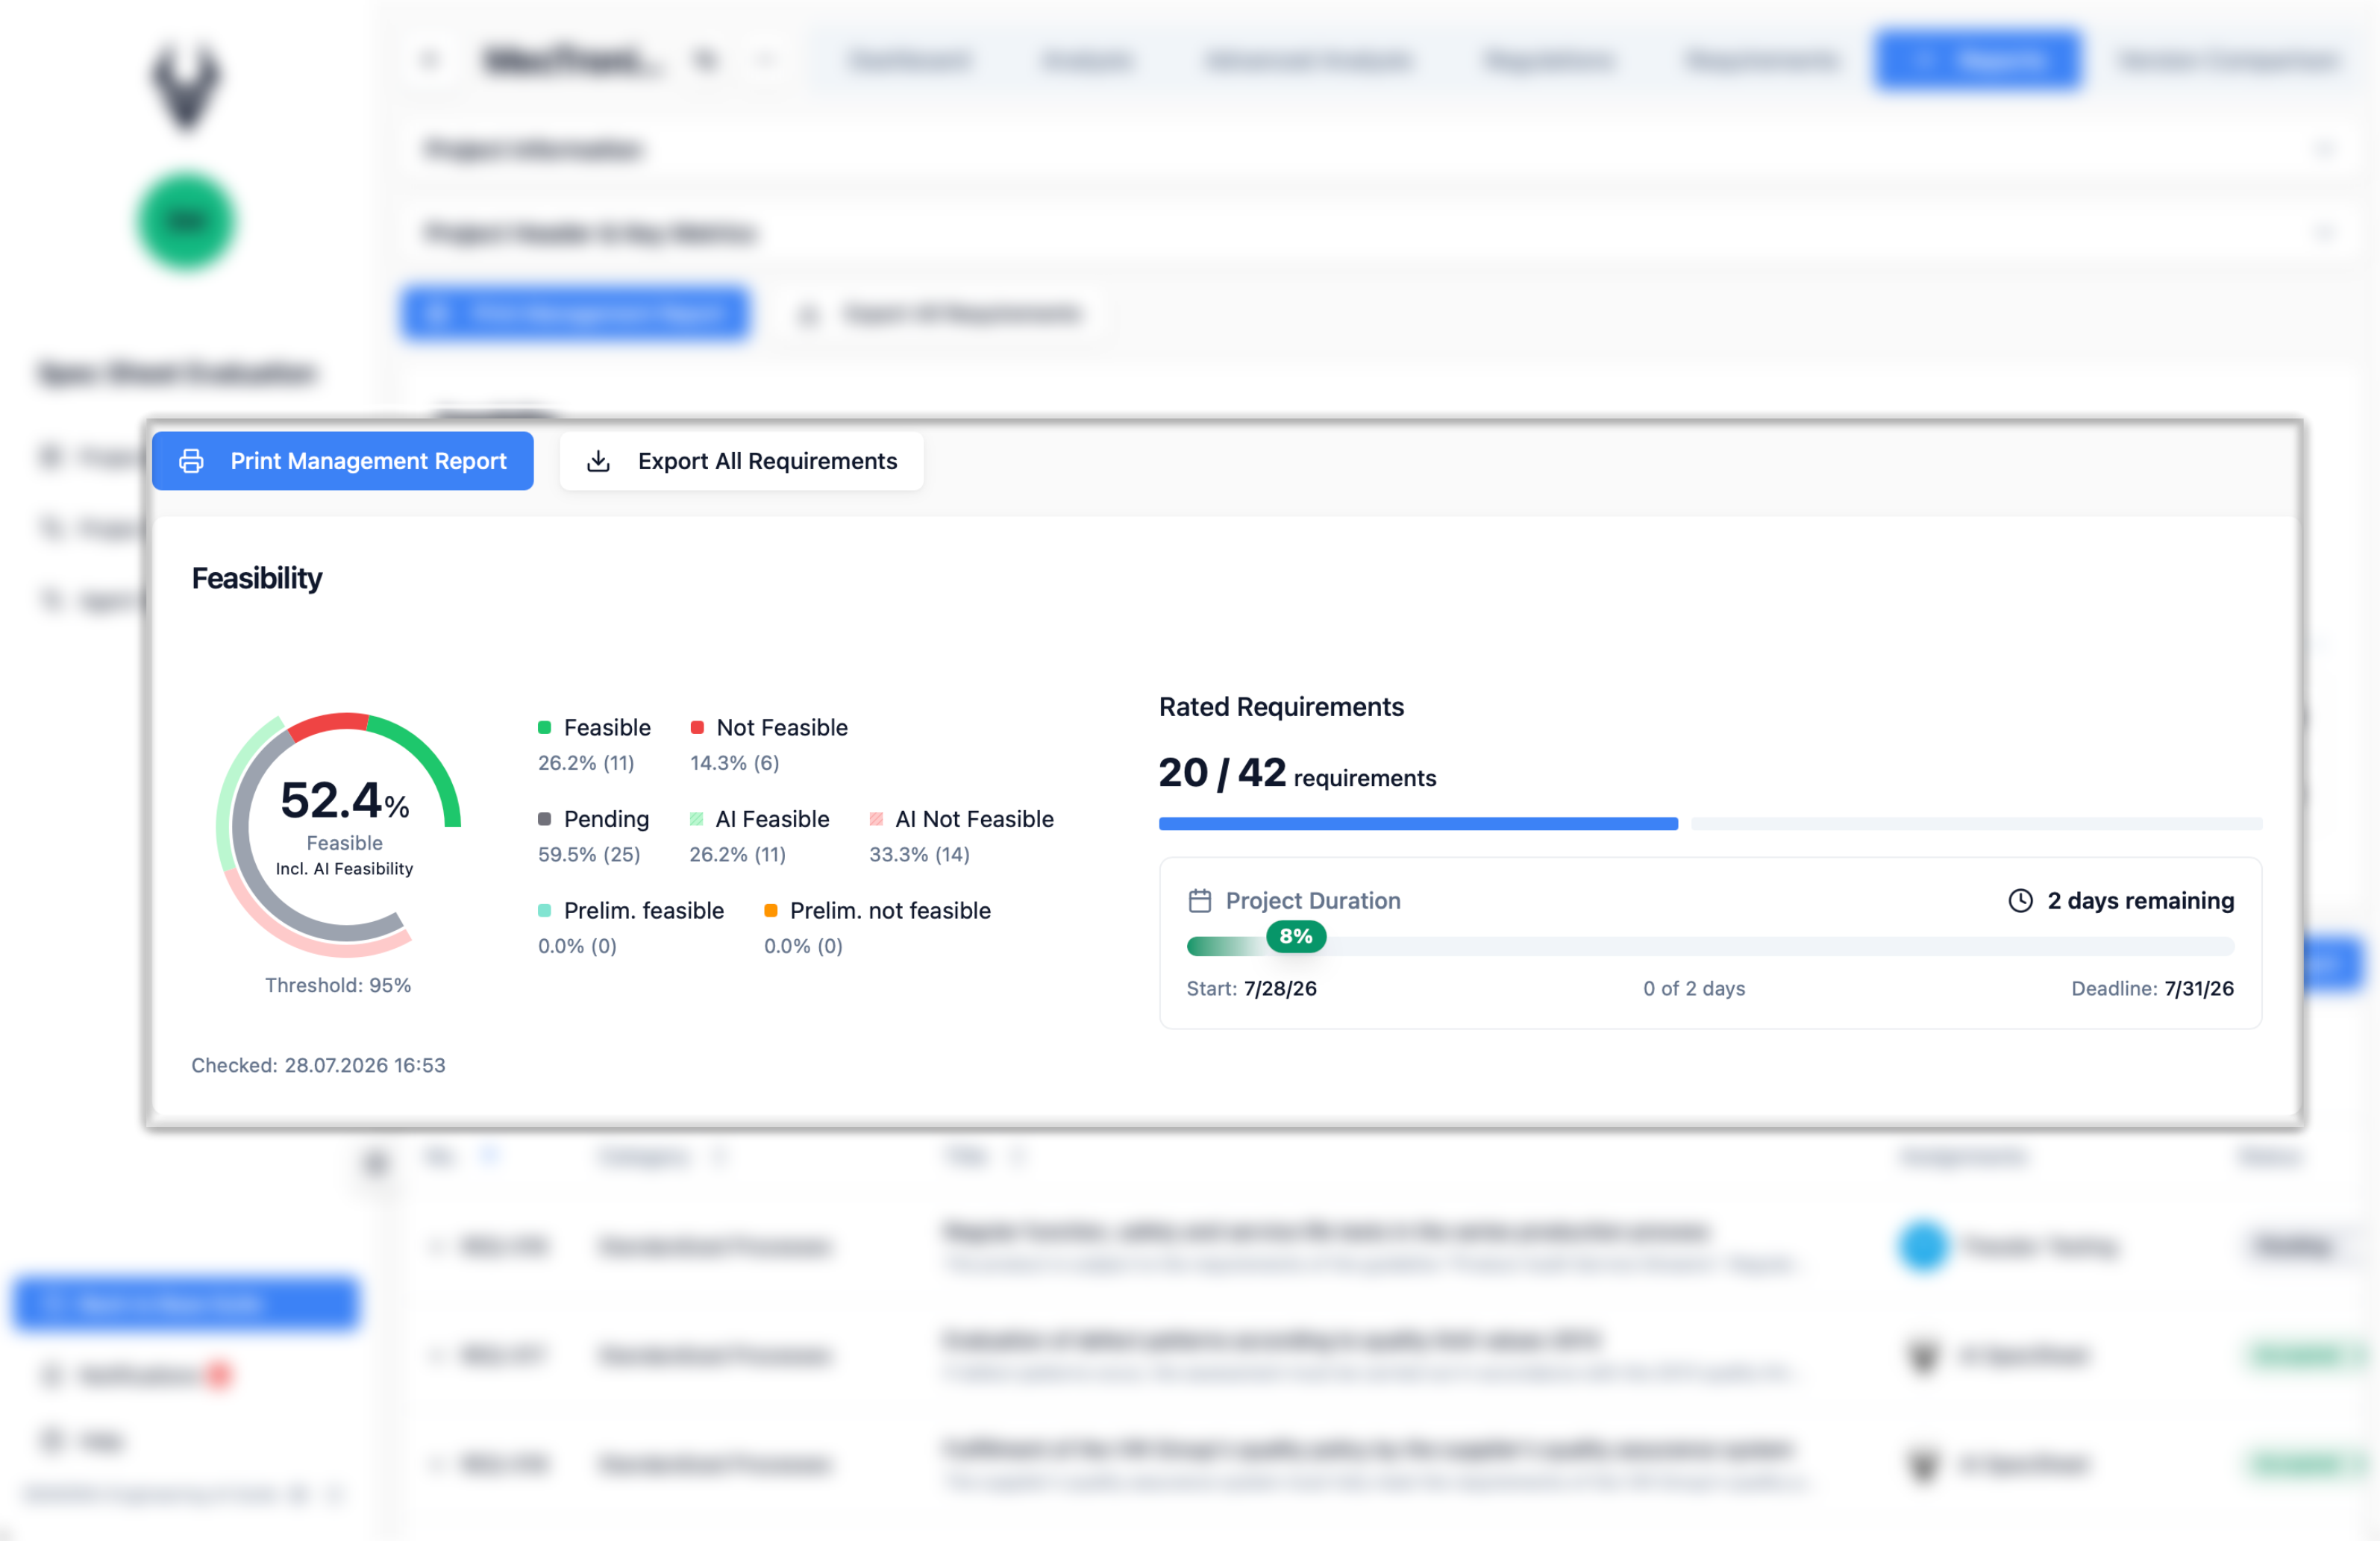
Task: Open the blurred green user avatar
Action: point(186,222)
